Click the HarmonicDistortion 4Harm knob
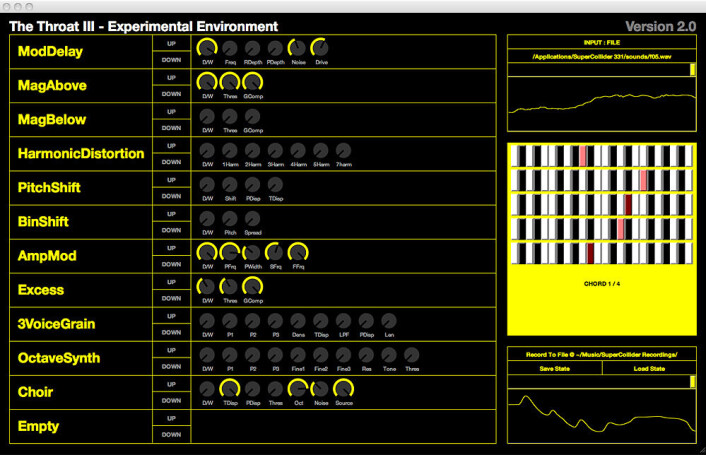Image resolution: width=706 pixels, height=455 pixels. 298,151
